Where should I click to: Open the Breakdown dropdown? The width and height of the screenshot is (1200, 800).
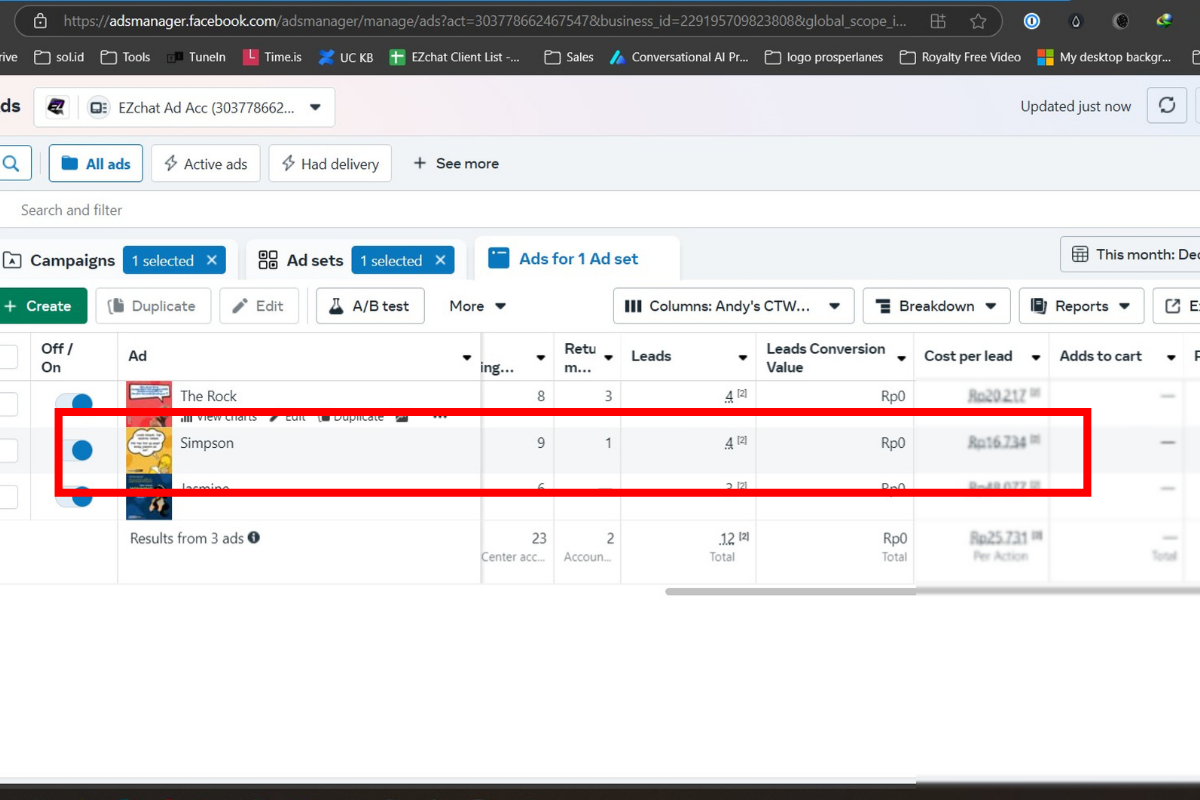point(936,306)
